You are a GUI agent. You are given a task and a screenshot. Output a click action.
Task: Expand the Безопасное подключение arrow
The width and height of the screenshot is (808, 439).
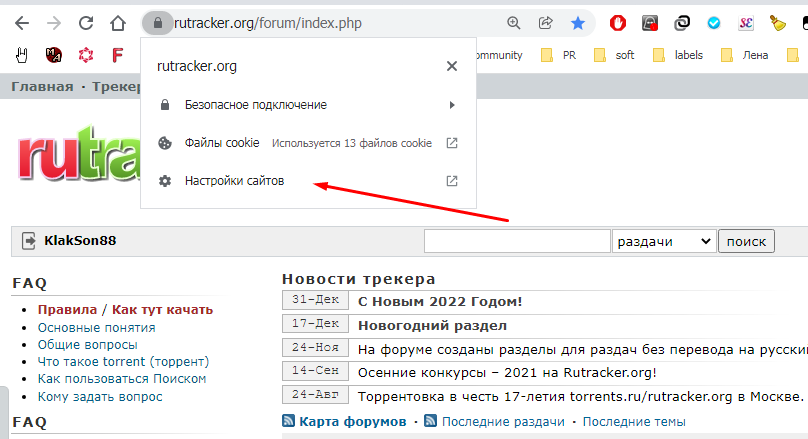click(452, 105)
